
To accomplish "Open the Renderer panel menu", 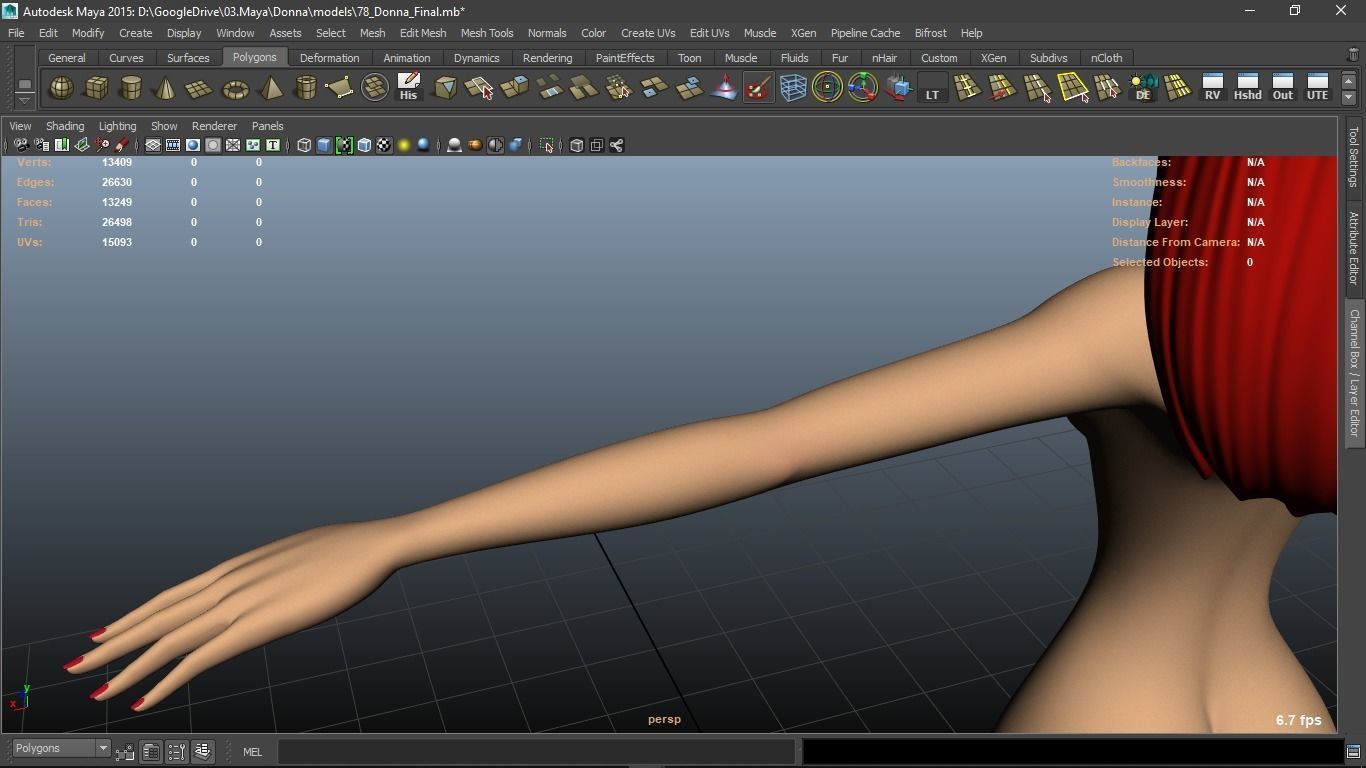I will point(214,126).
